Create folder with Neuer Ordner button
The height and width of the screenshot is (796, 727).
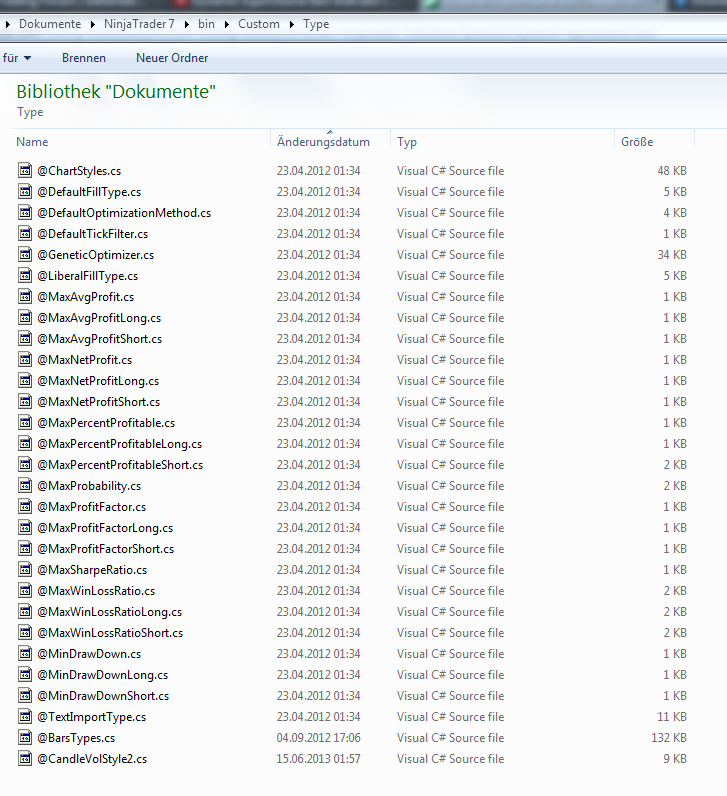172,58
